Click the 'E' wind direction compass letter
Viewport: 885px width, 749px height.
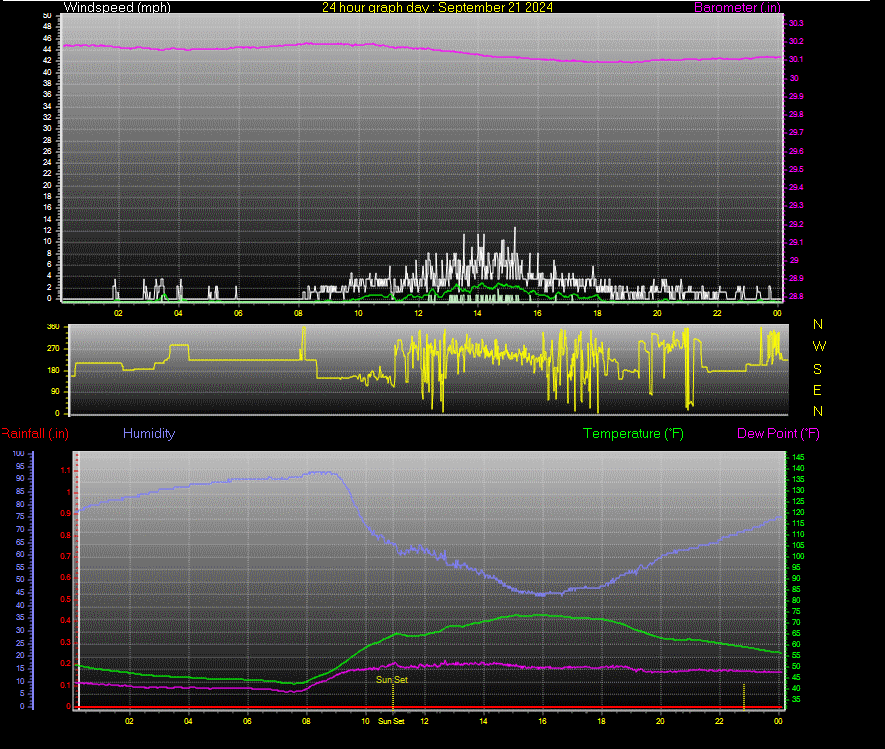817,390
